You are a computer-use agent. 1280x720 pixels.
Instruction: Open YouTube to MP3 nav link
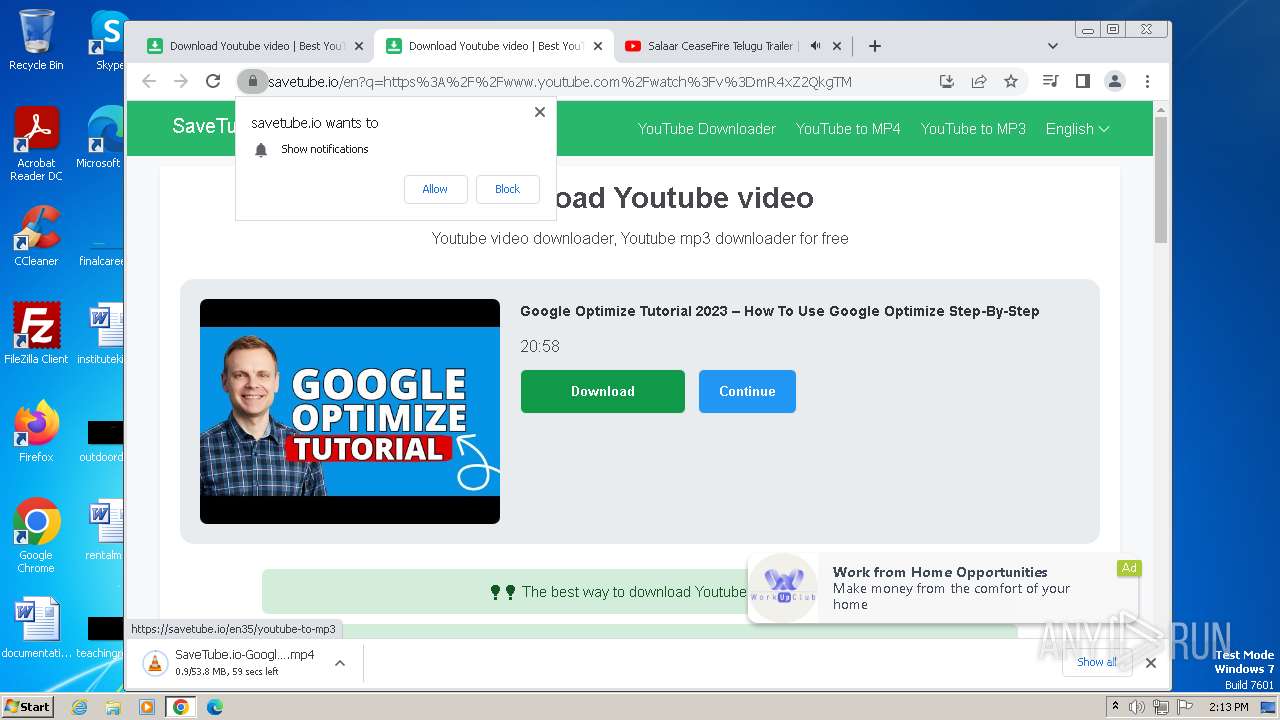click(x=973, y=129)
